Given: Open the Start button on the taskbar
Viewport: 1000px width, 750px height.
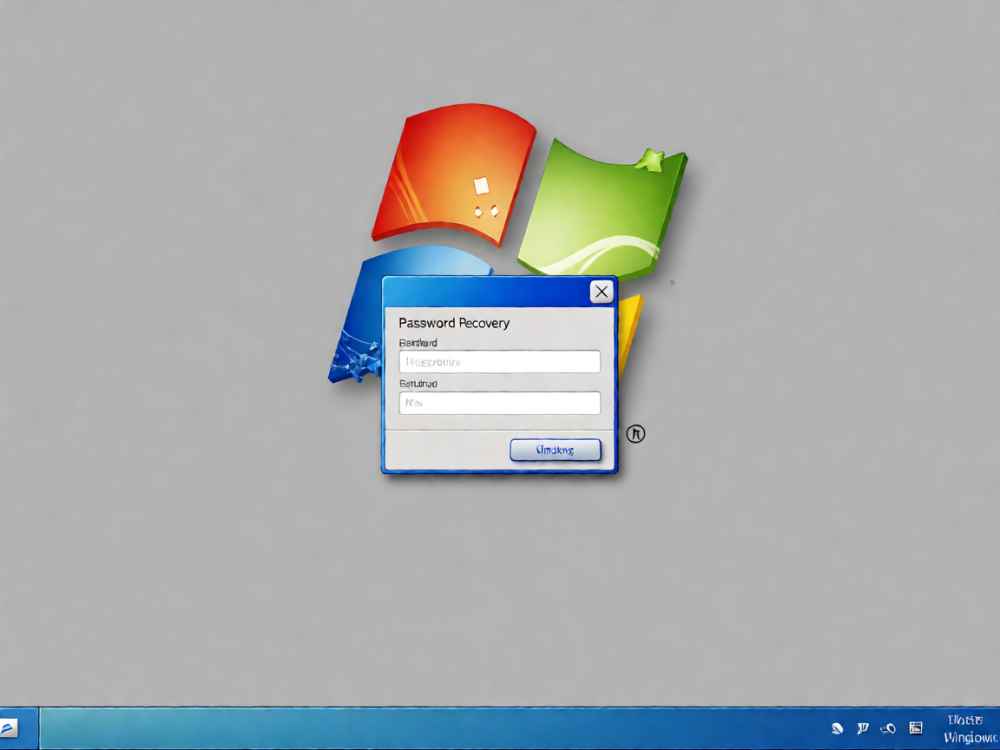Looking at the screenshot, I should [9, 728].
